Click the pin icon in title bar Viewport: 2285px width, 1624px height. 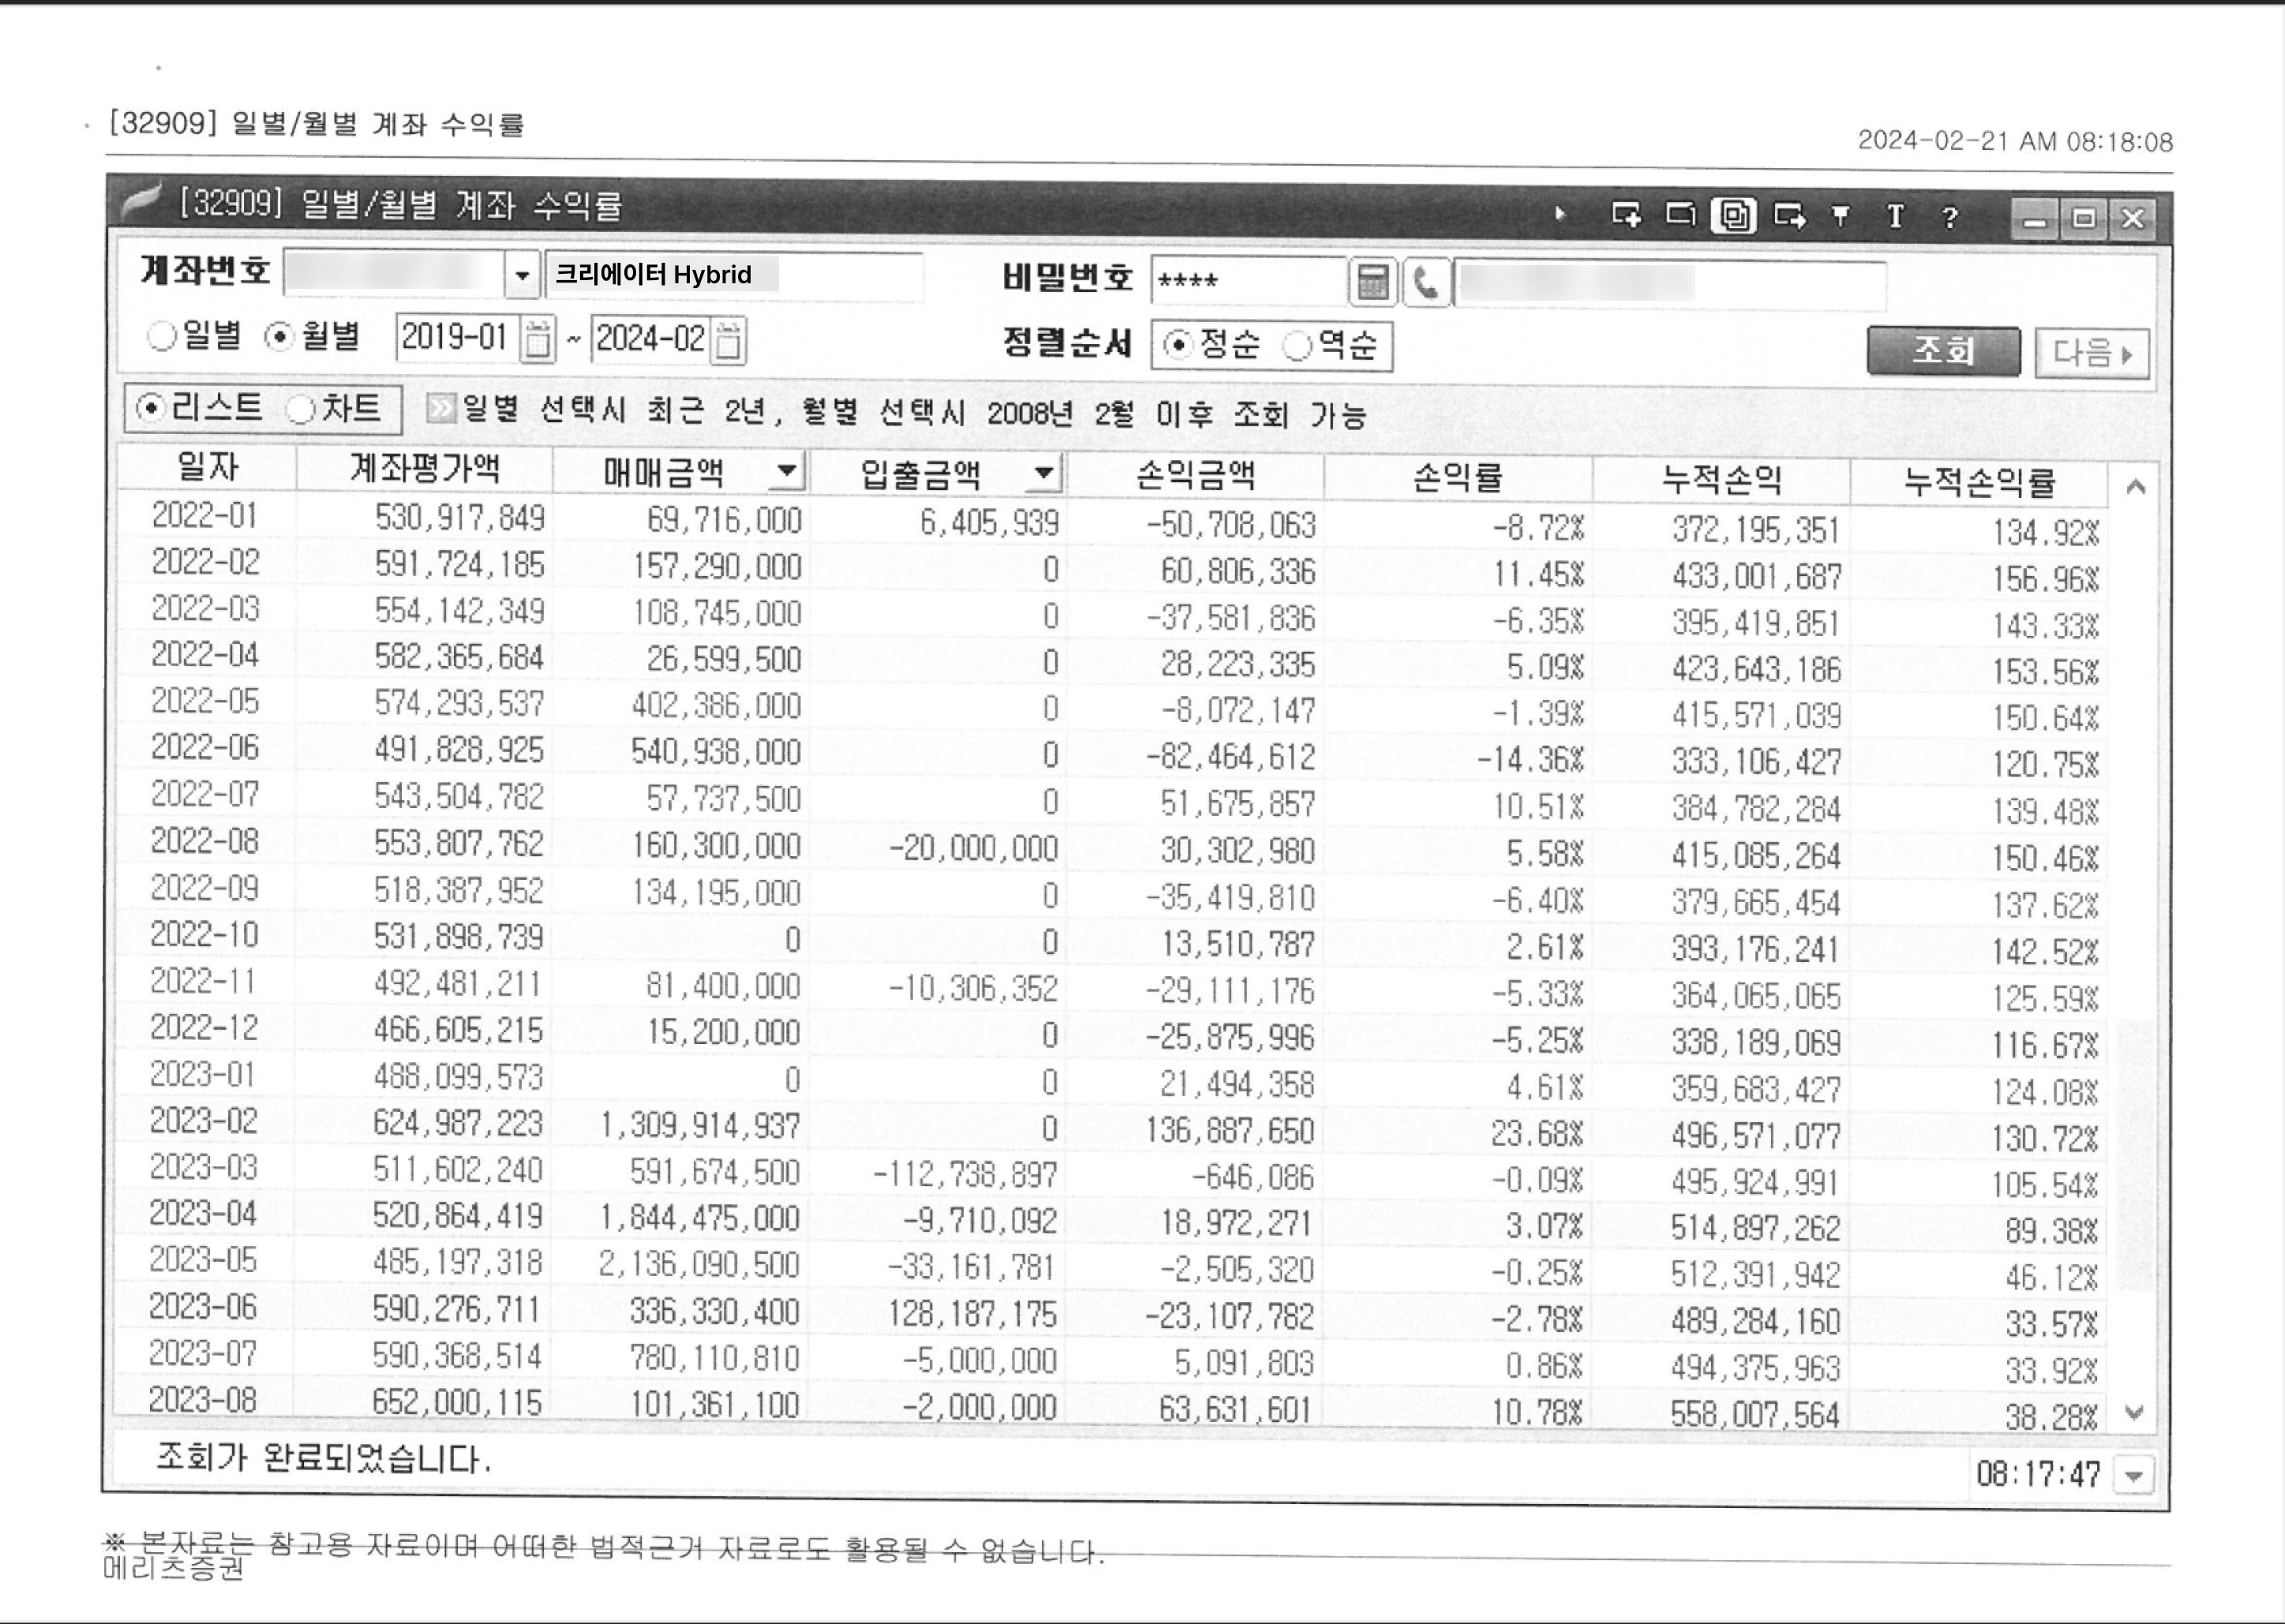tap(1840, 215)
